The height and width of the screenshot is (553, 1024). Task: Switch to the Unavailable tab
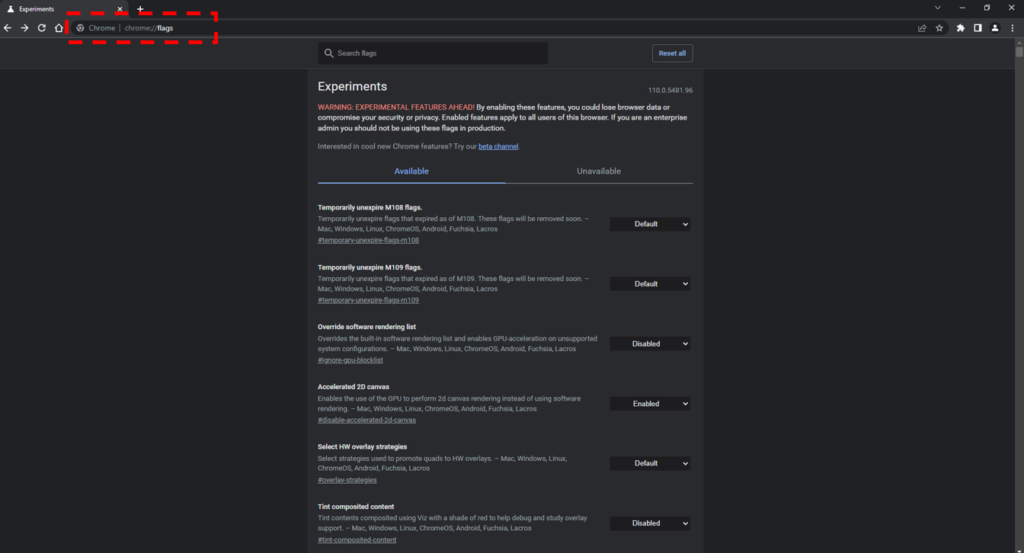pos(598,171)
